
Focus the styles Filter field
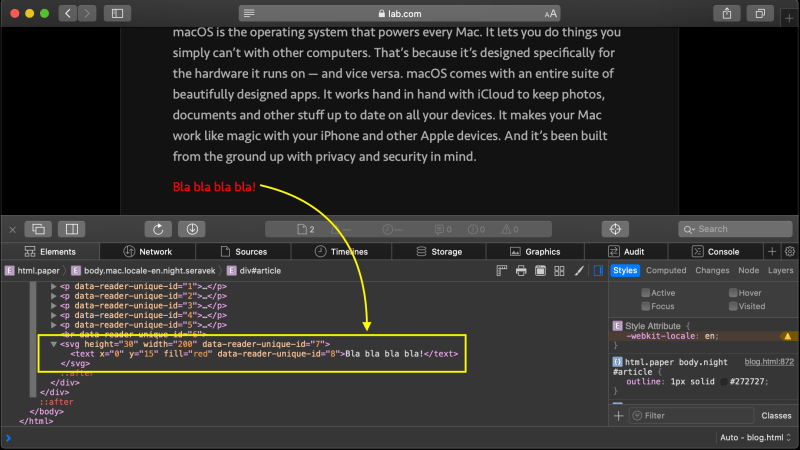691,416
